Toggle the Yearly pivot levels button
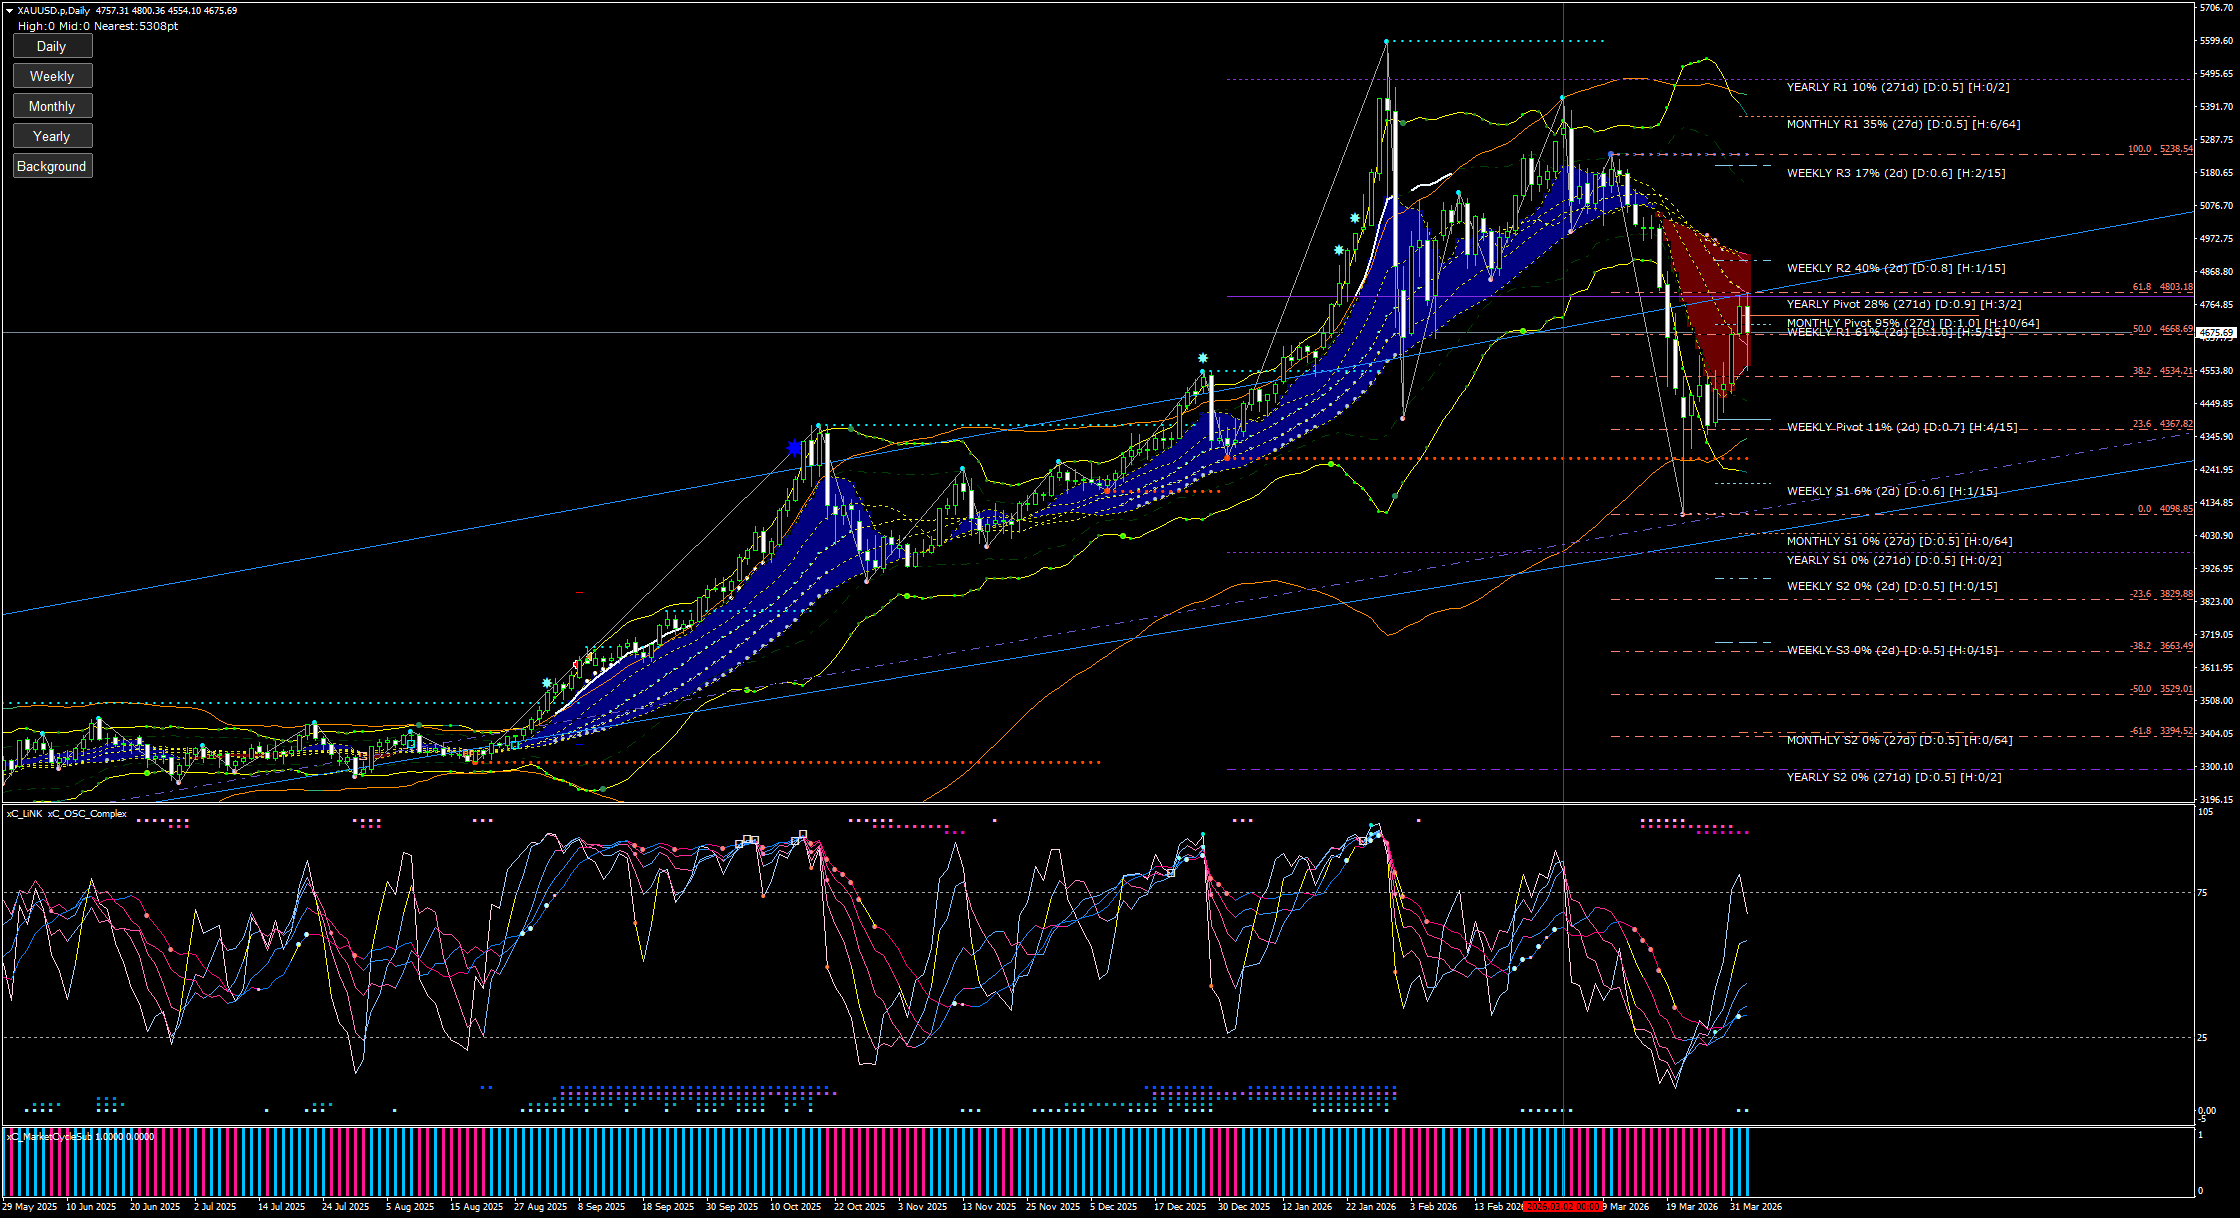The image size is (2240, 1218). tap(52, 136)
